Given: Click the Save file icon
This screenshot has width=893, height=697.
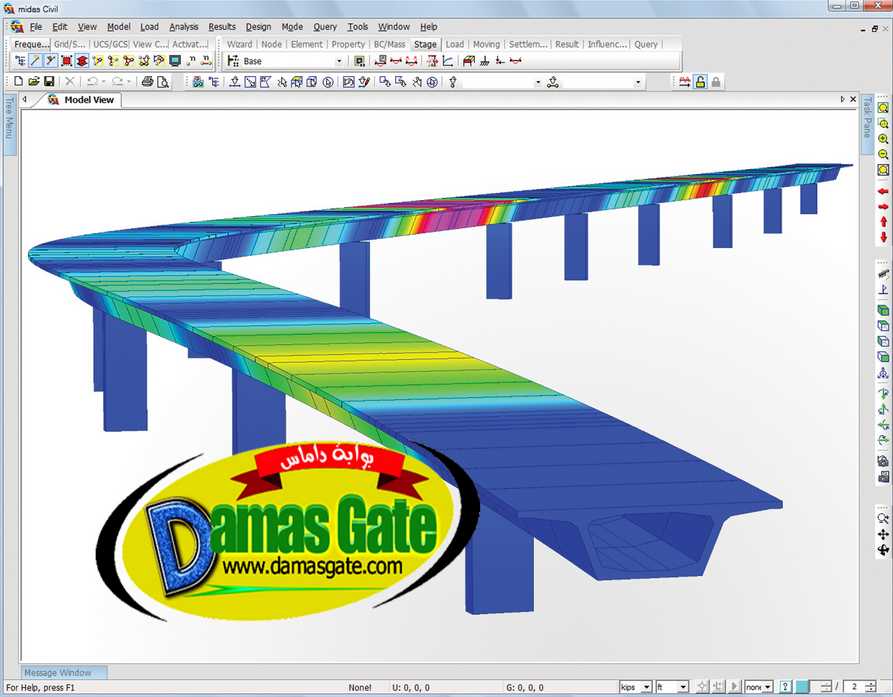Looking at the screenshot, I should pos(49,82).
